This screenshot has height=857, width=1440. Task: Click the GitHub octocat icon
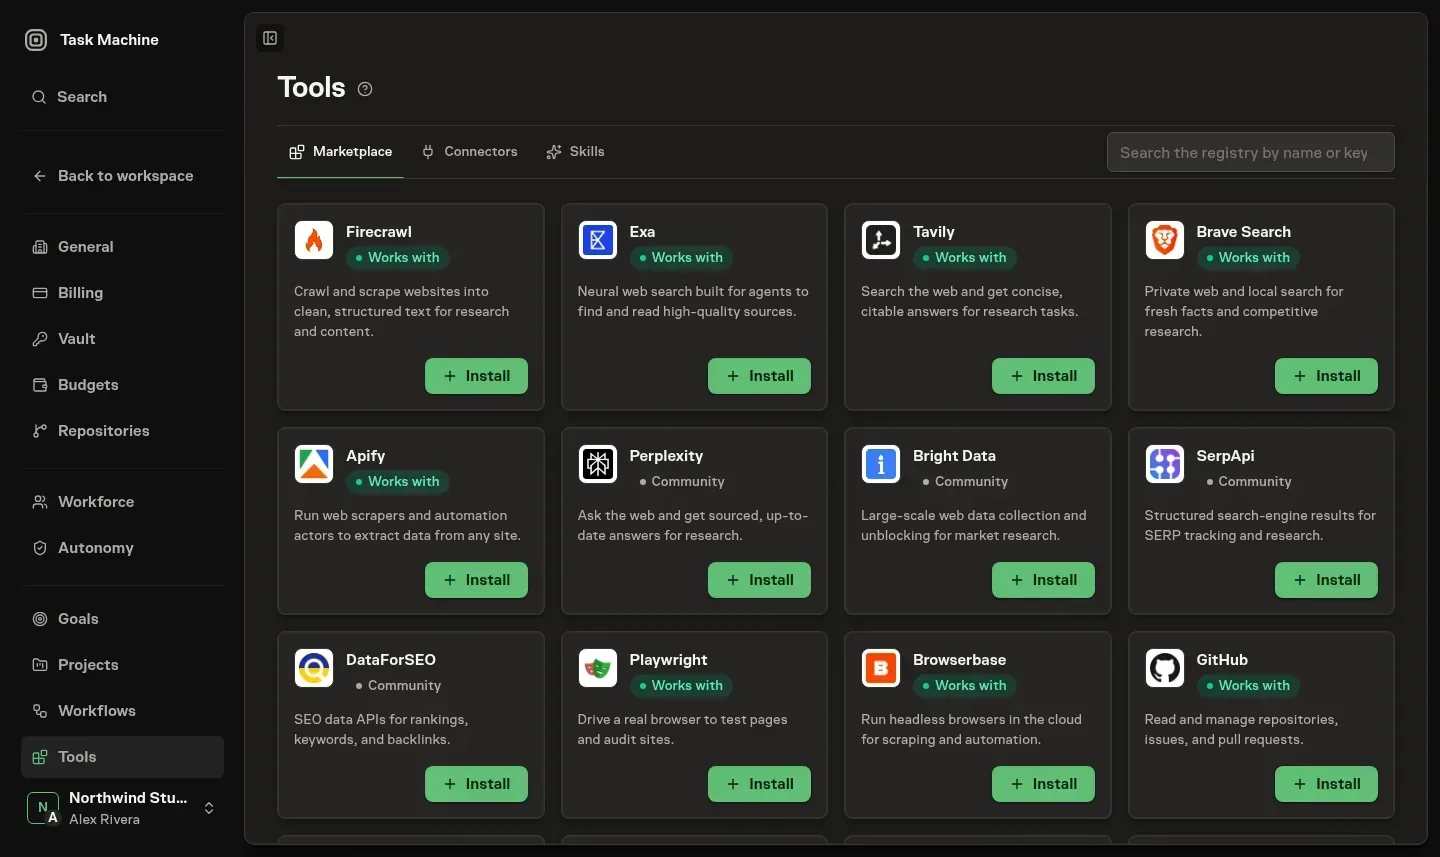pyautogui.click(x=1165, y=668)
